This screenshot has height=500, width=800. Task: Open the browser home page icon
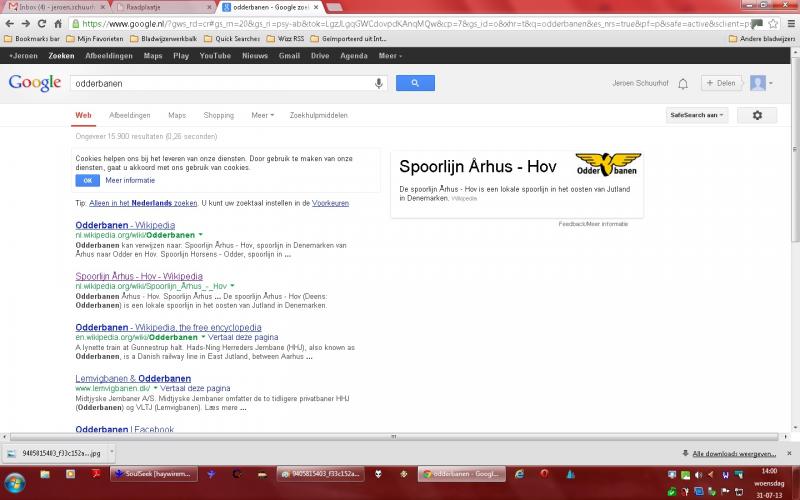[x=58, y=23]
